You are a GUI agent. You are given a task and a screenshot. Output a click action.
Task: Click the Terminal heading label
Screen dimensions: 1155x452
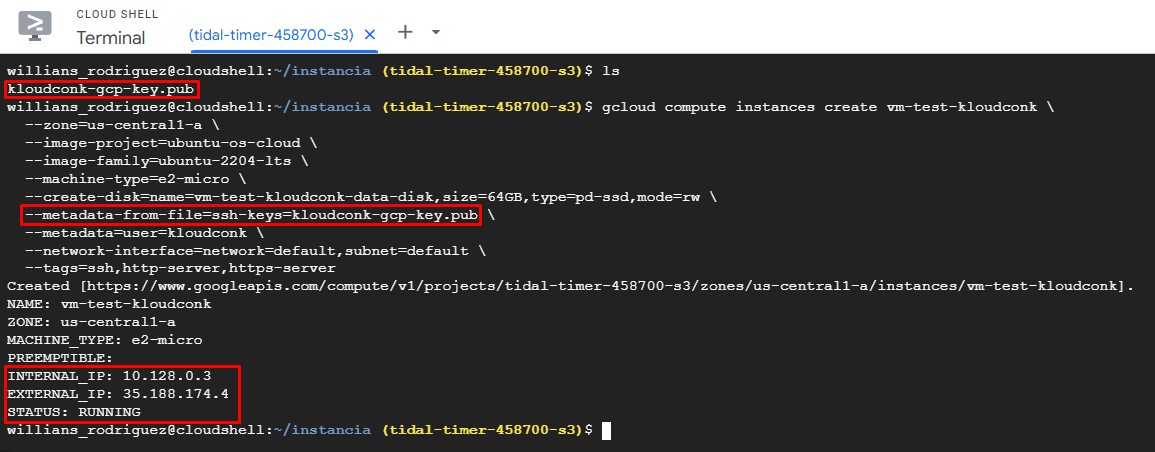coord(110,38)
